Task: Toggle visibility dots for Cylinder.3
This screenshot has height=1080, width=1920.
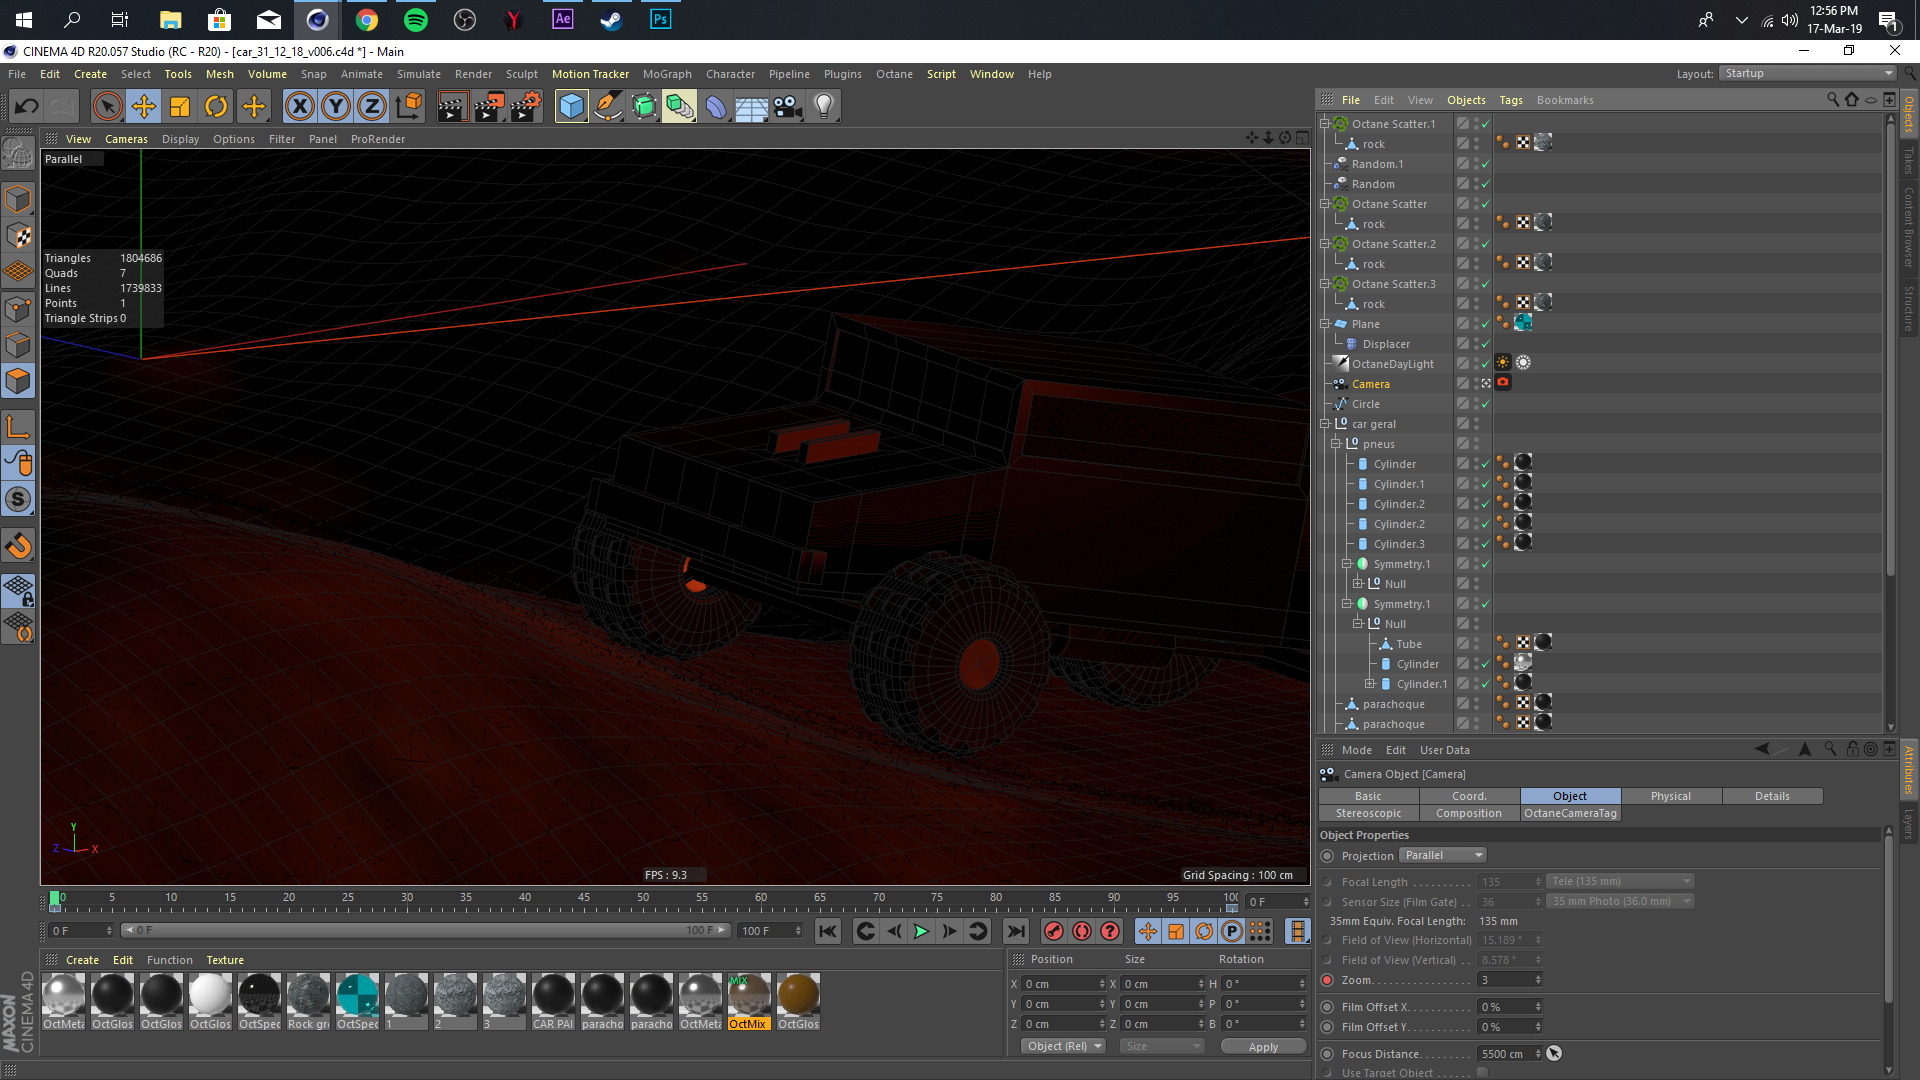Action: [1476, 544]
